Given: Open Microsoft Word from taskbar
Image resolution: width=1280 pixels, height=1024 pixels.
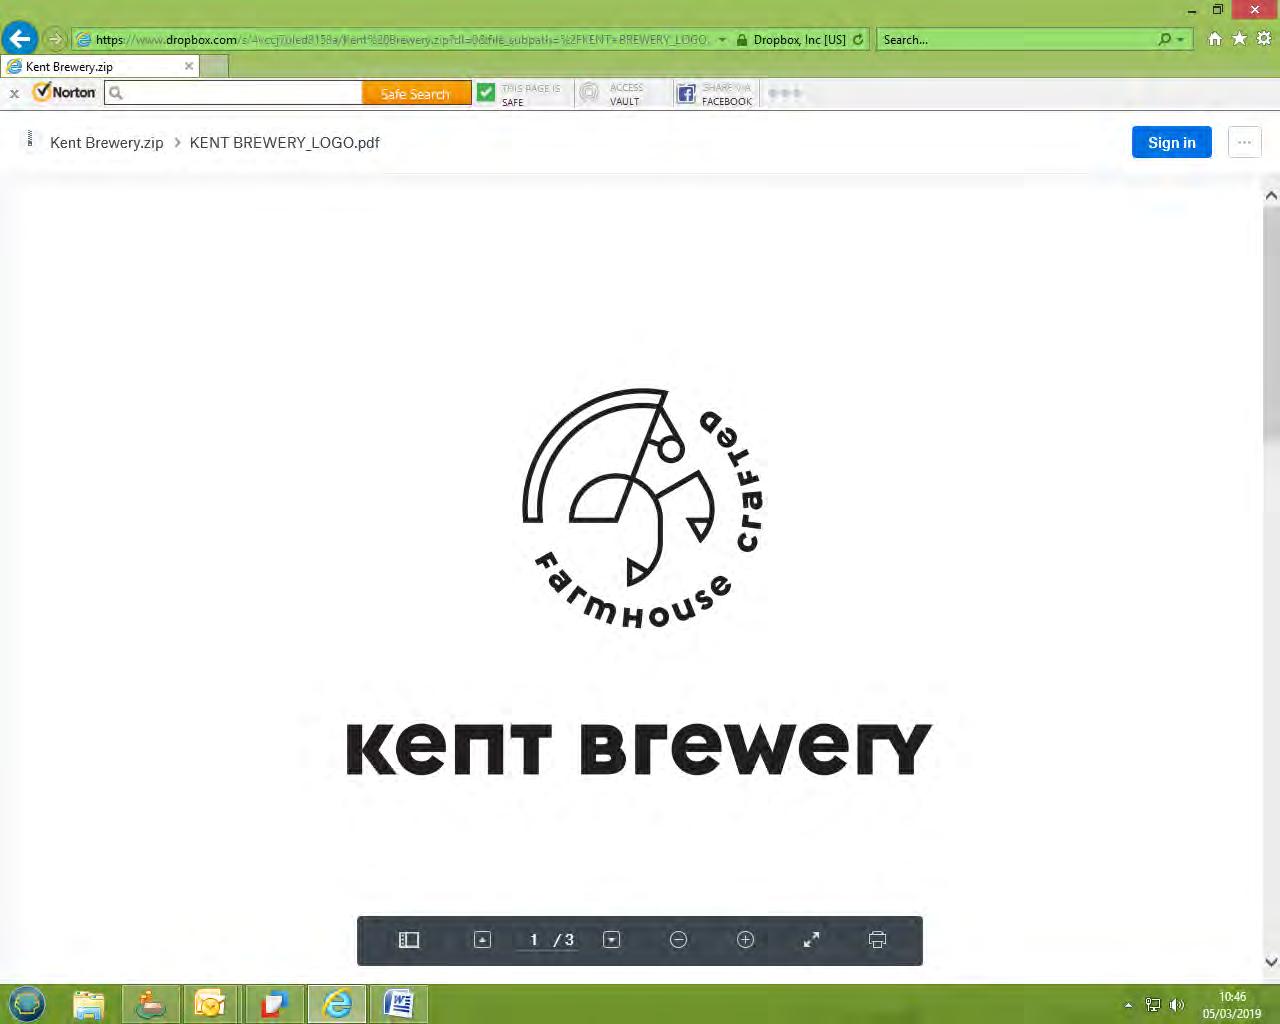Looking at the screenshot, I should click(x=399, y=1004).
